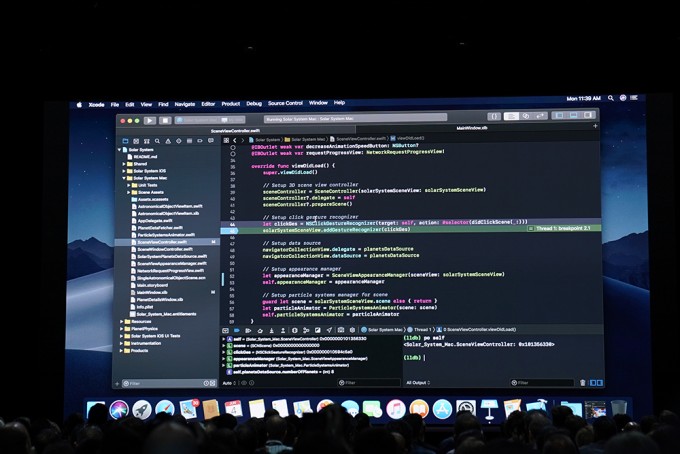
Task: Open the Source Control menu
Action: click(x=285, y=103)
